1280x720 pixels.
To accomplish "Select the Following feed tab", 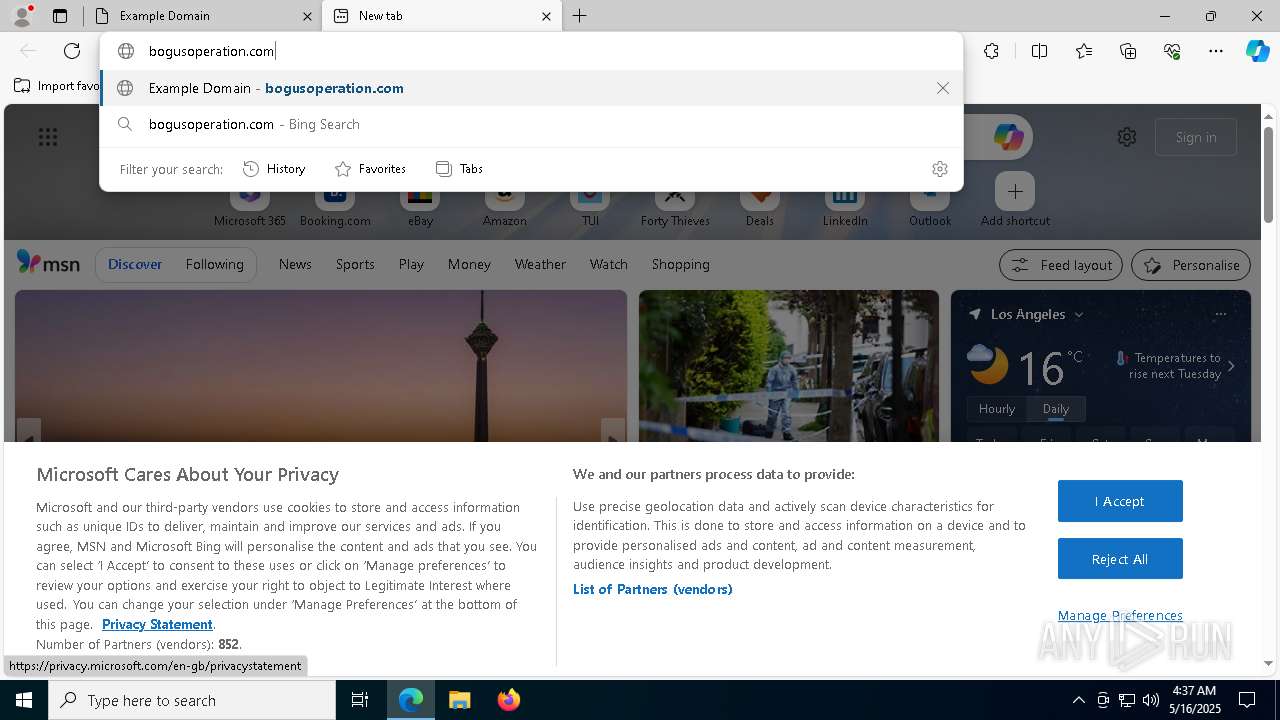I will coord(214,264).
